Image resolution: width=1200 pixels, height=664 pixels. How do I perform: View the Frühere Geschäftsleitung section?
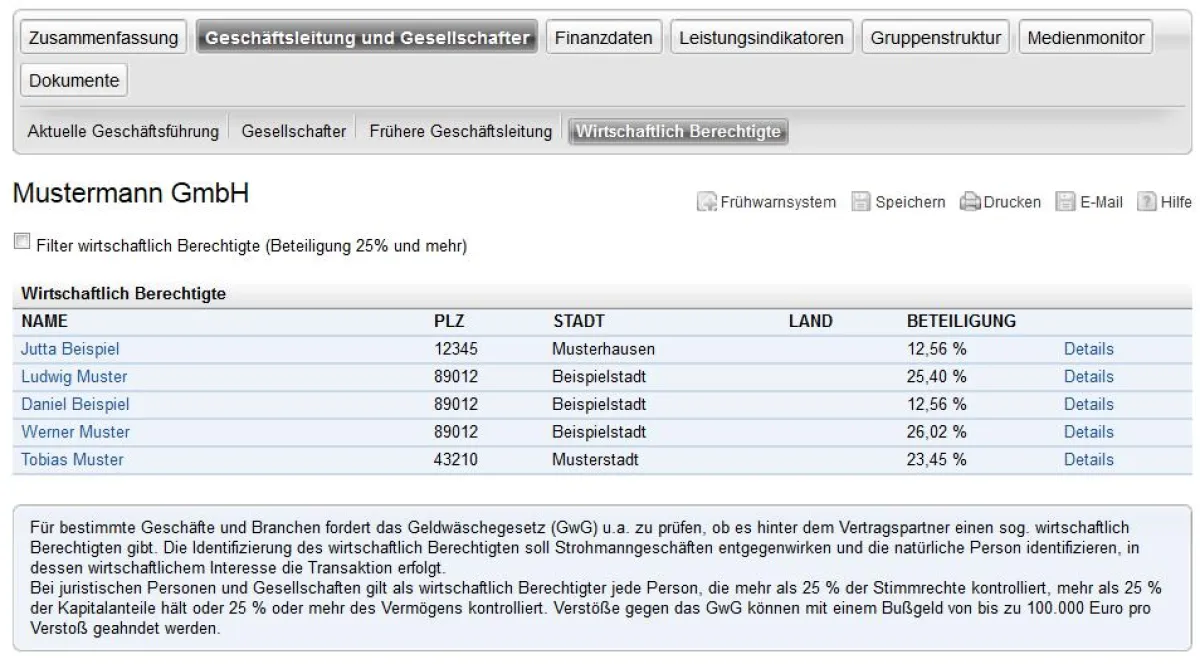pos(462,130)
